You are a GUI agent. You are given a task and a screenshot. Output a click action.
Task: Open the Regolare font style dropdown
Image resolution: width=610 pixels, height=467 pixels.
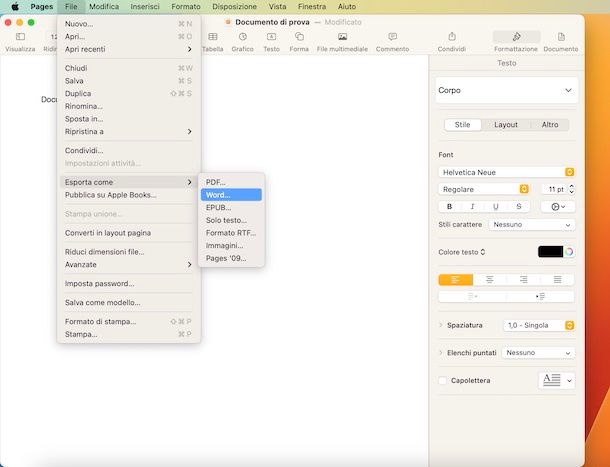[x=484, y=189]
